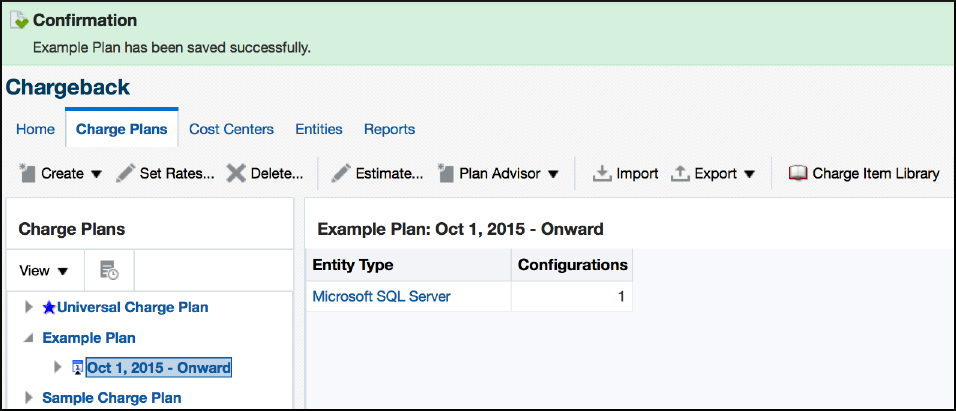Click the calendar clock icon beside View
956x411 pixels.
point(110,270)
